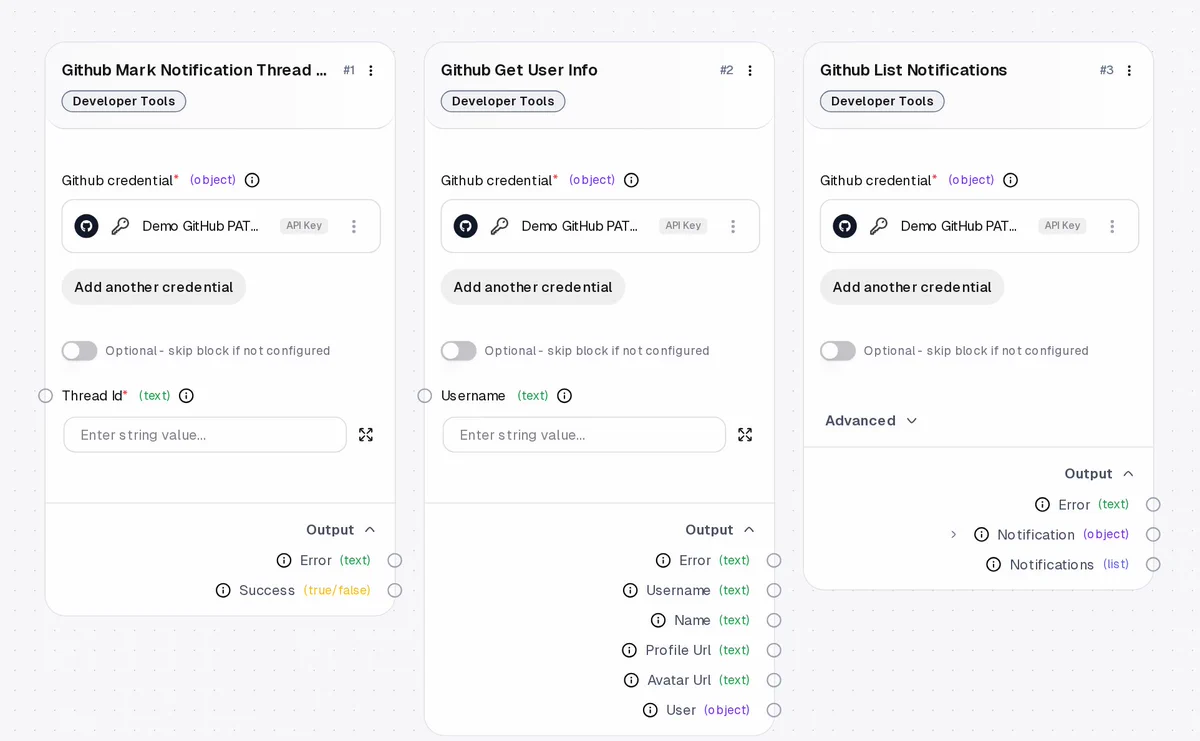This screenshot has height=741, width=1200.
Task: Open credential options menu in Mark Notification Thread block
Action: pos(354,226)
